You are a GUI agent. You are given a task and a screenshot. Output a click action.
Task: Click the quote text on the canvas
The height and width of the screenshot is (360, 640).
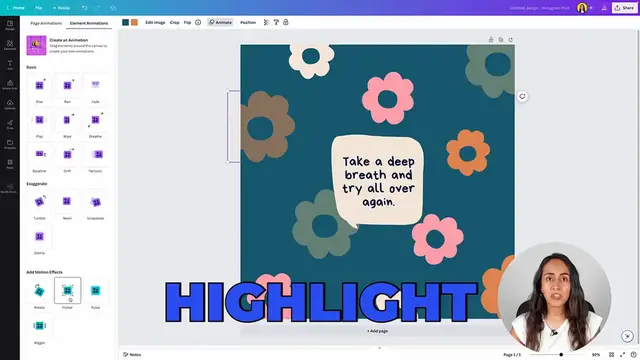point(378,181)
